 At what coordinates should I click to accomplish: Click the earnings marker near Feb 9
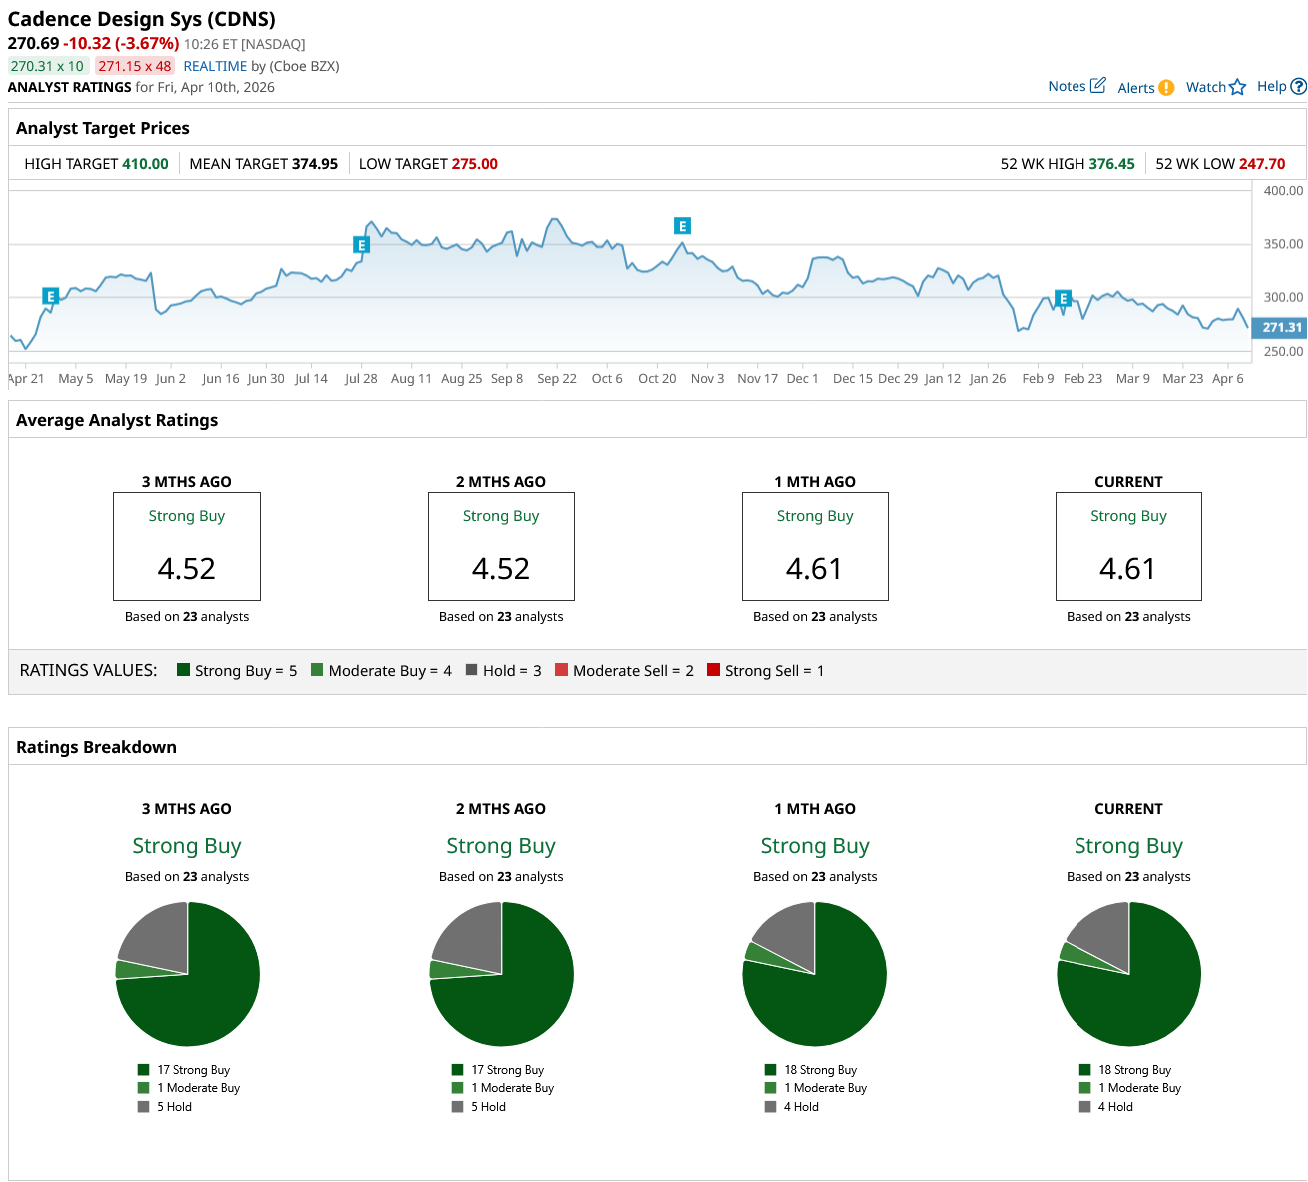(x=1063, y=298)
